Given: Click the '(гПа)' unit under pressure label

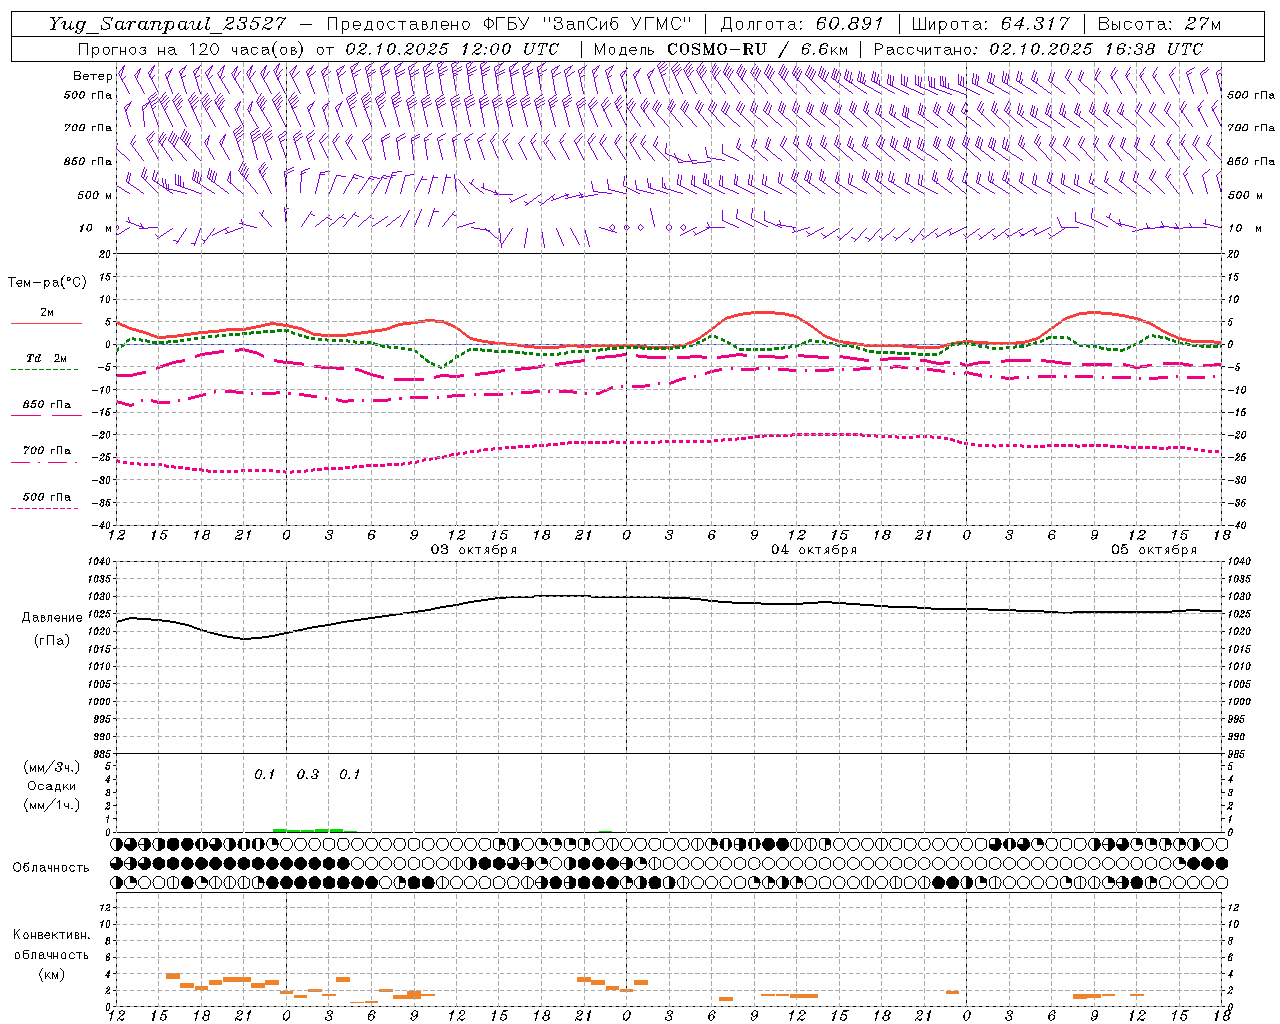Looking at the screenshot, I should click(x=52, y=641).
